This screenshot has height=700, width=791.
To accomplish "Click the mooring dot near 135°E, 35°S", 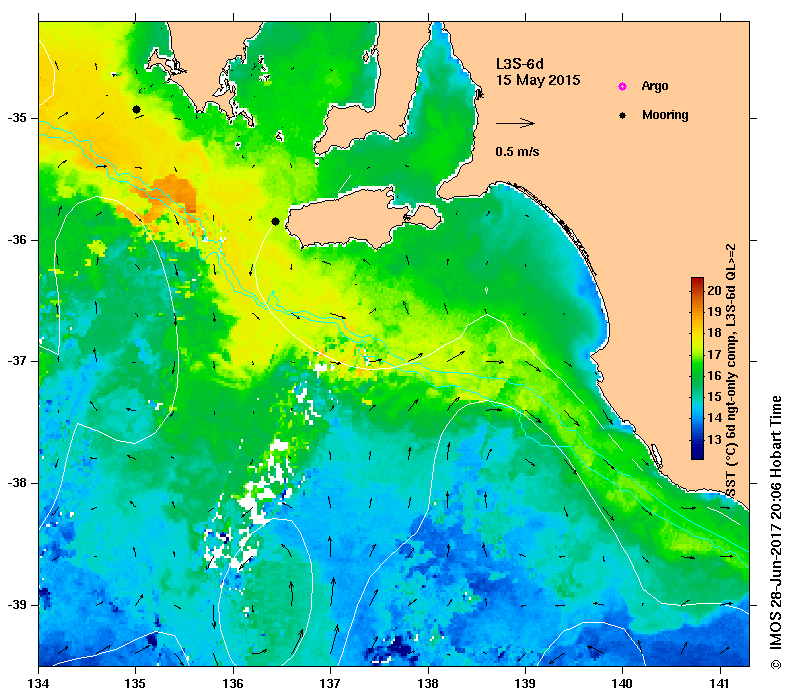I will [x=136, y=109].
